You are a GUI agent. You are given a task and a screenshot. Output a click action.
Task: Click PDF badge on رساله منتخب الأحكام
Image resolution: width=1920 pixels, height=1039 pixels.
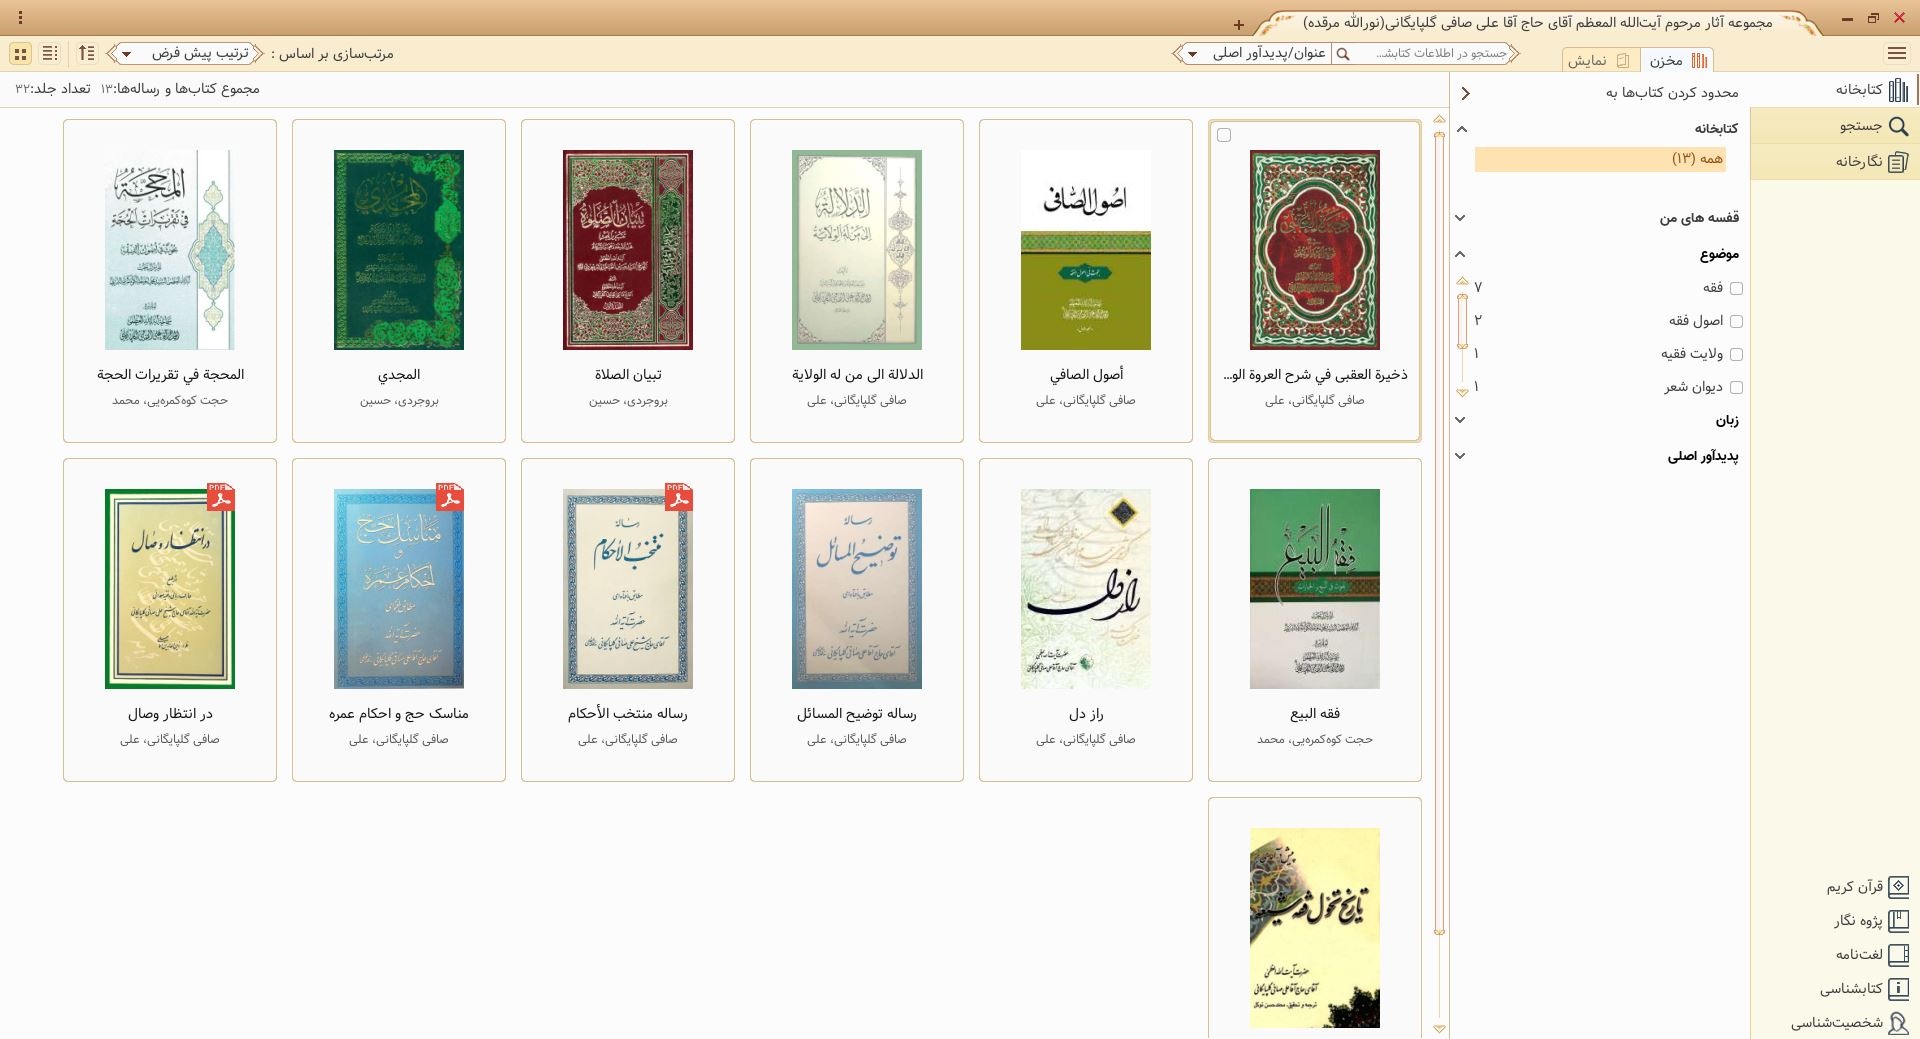pos(679,496)
